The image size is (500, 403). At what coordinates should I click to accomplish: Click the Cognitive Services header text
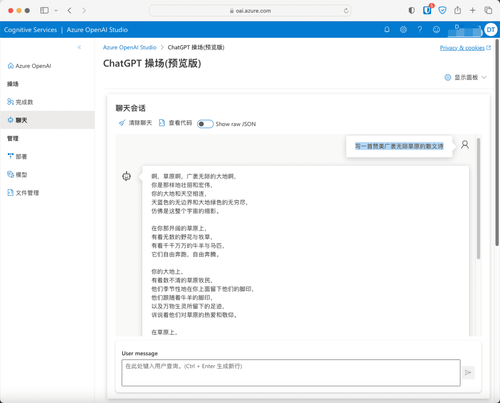pos(30,30)
